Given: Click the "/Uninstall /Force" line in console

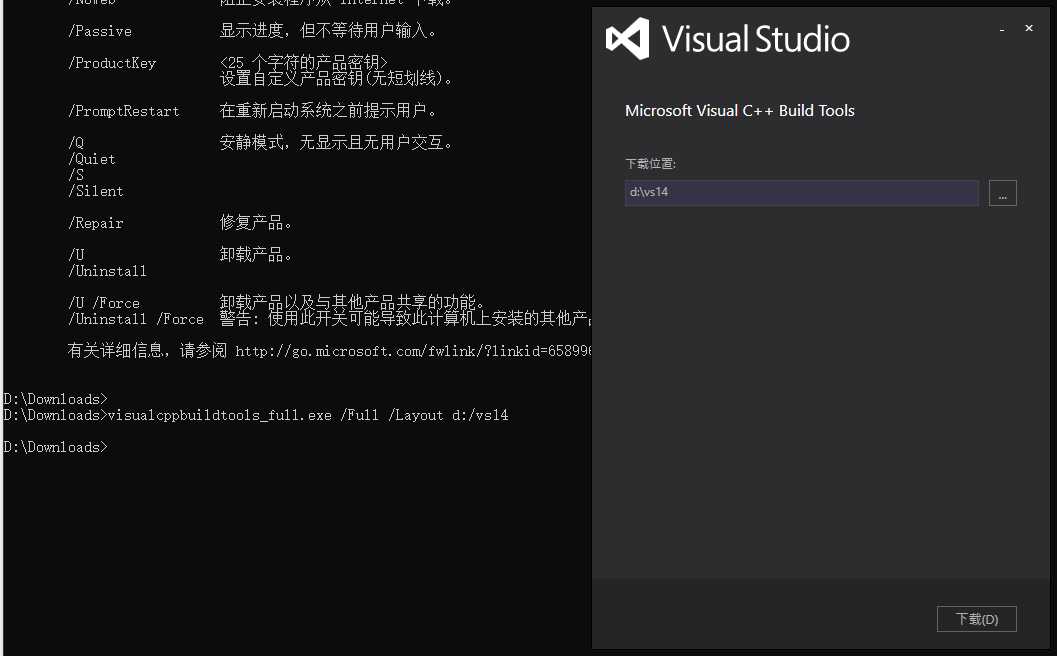Looking at the screenshot, I should coord(135,320).
